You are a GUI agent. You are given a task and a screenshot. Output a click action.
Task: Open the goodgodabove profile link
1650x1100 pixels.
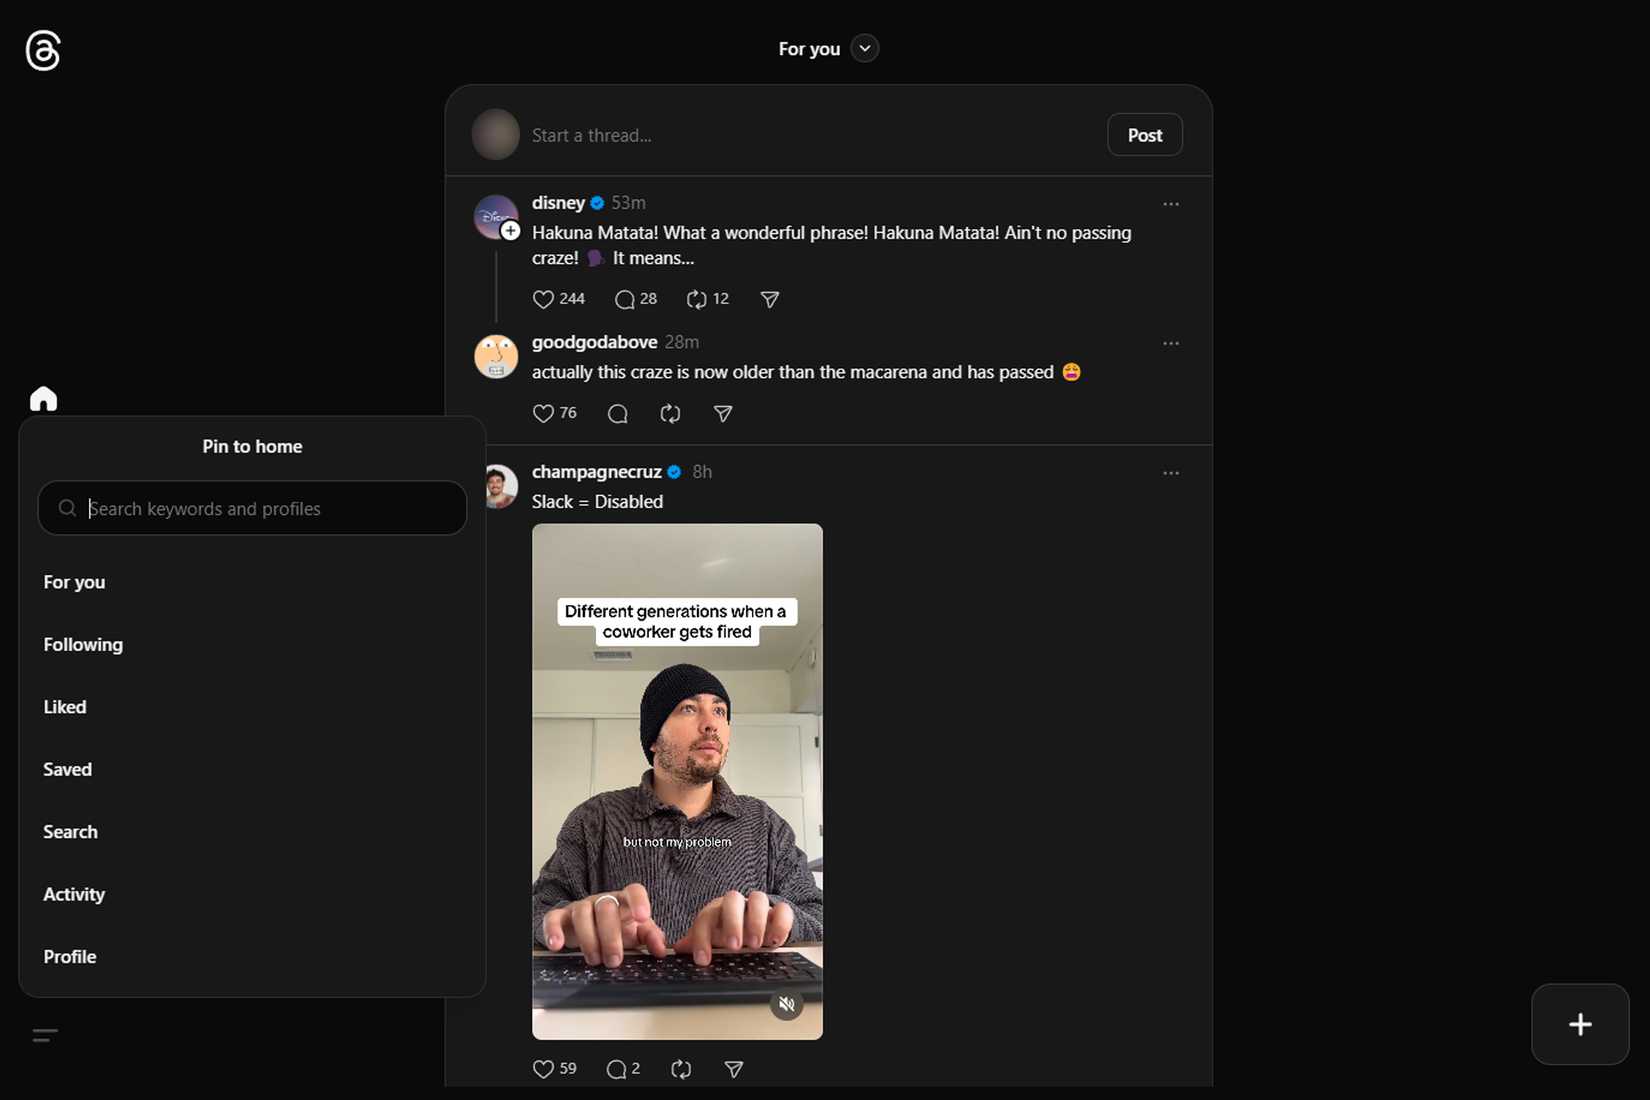pos(594,342)
